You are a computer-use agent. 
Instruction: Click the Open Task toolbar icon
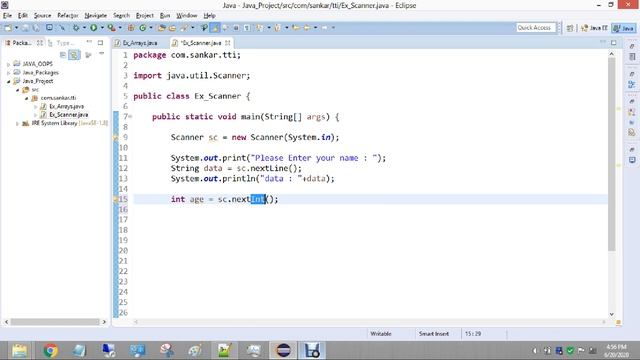[173, 28]
